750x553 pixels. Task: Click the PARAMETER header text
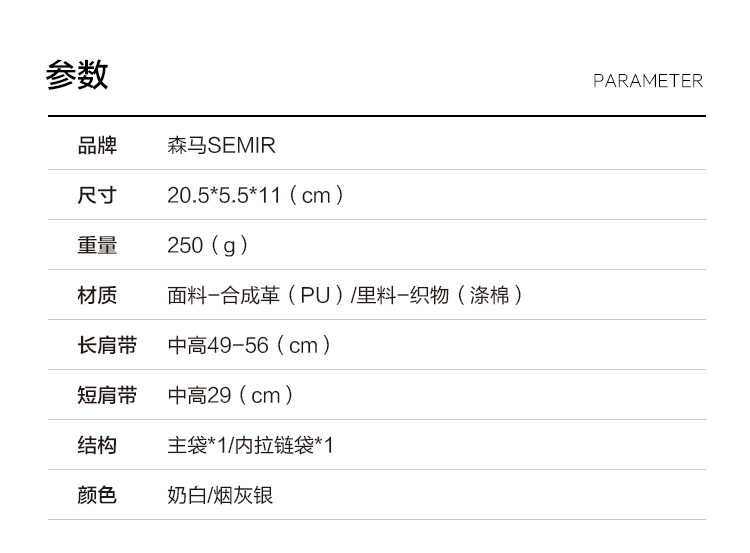point(647,81)
